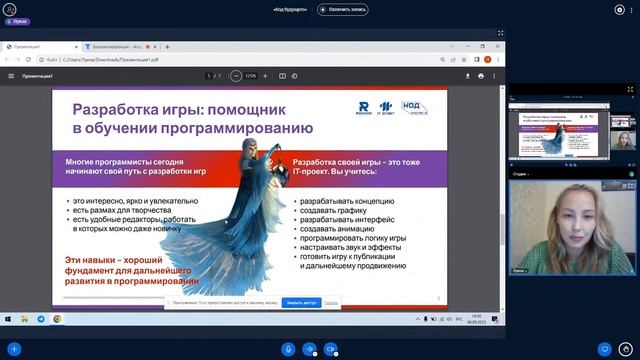640x360 pixels.
Task: Open the Windows Start menu
Action: (x=8, y=319)
